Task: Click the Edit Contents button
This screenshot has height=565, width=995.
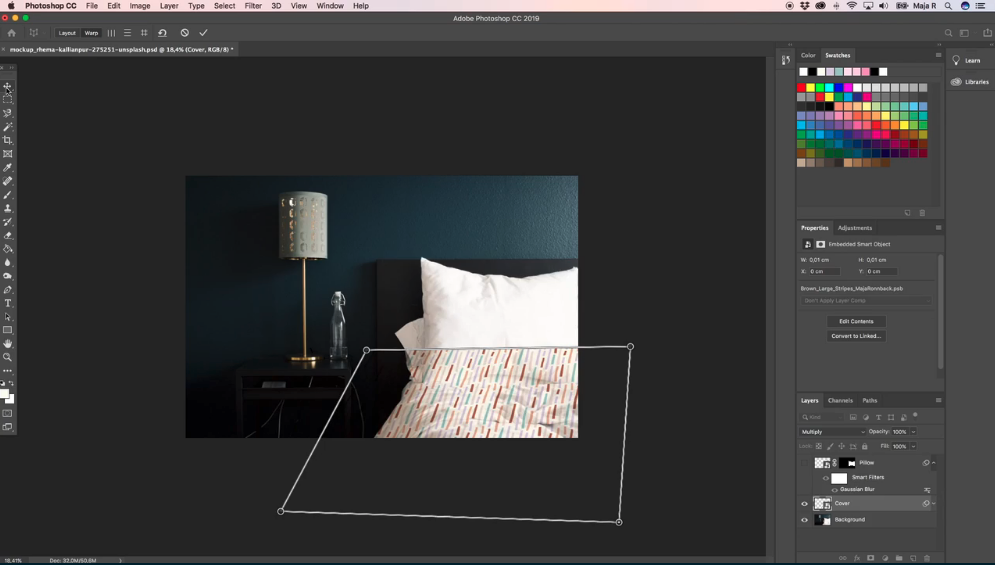Action: pyautogui.click(x=856, y=321)
